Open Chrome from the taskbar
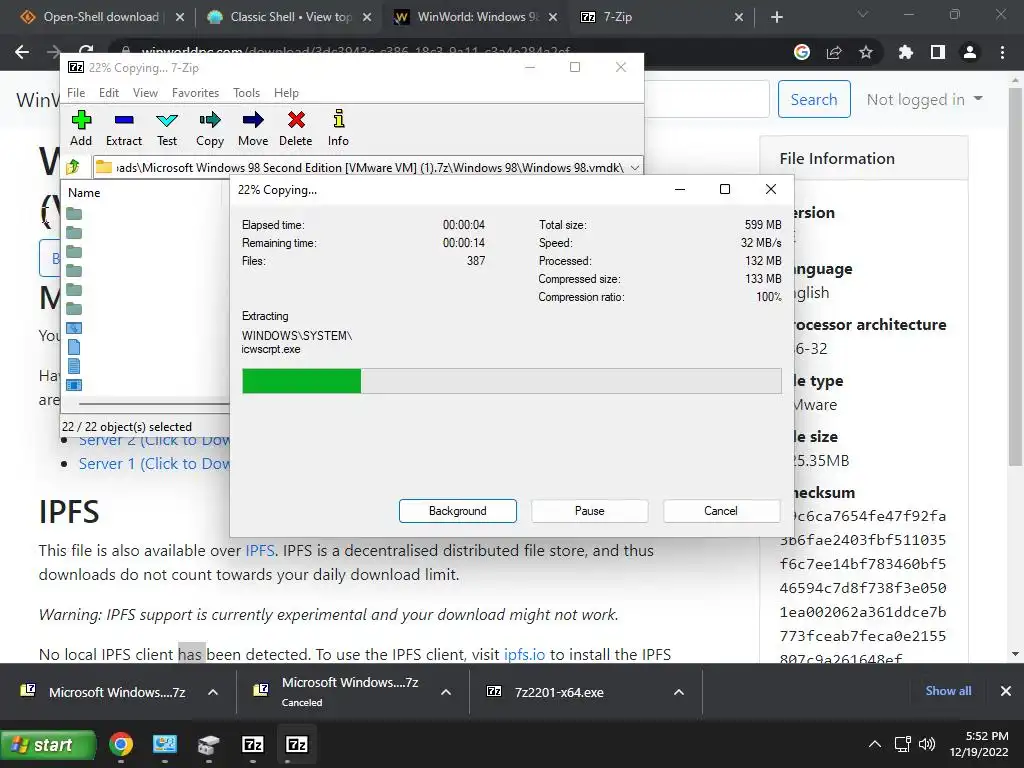Screen dimensions: 1024x768 point(121,744)
